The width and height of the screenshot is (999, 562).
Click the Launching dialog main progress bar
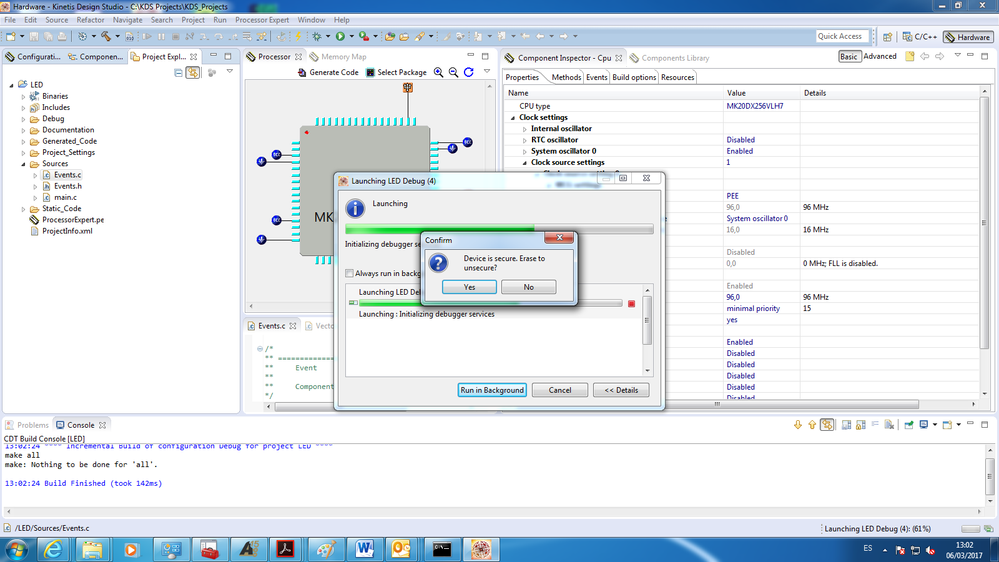point(499,229)
